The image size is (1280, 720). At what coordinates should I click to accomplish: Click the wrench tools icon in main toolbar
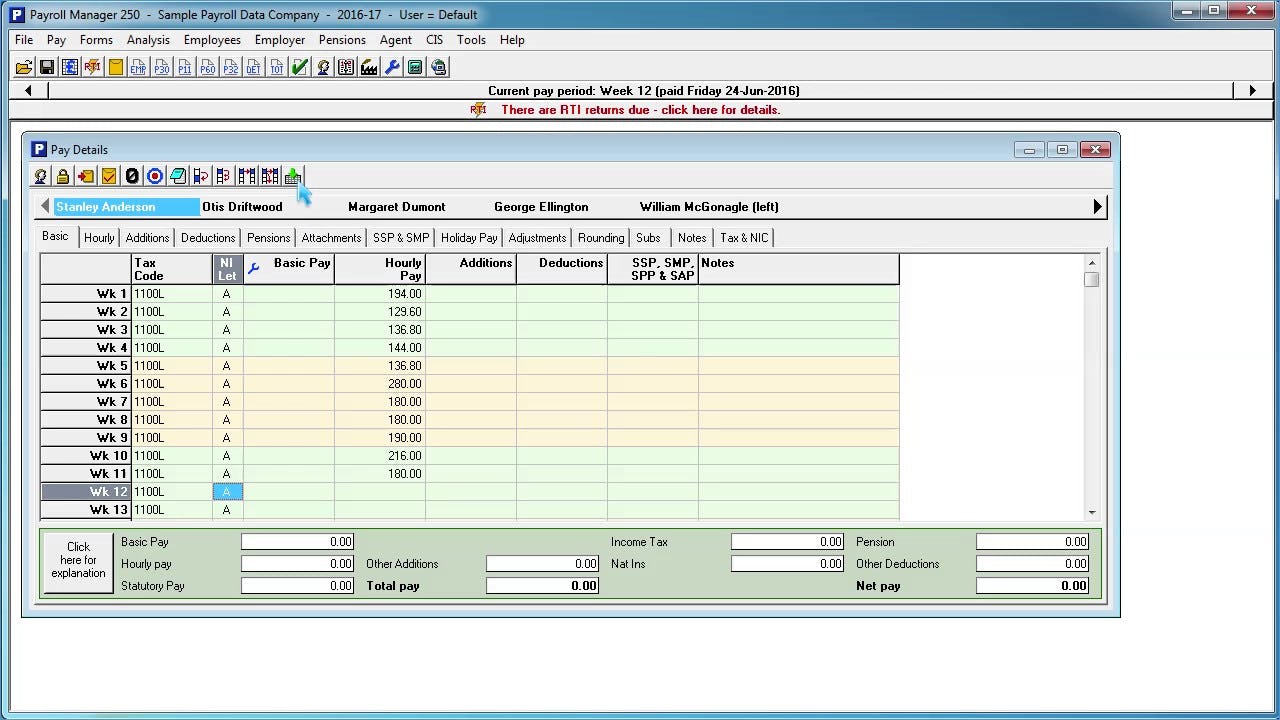click(x=392, y=67)
